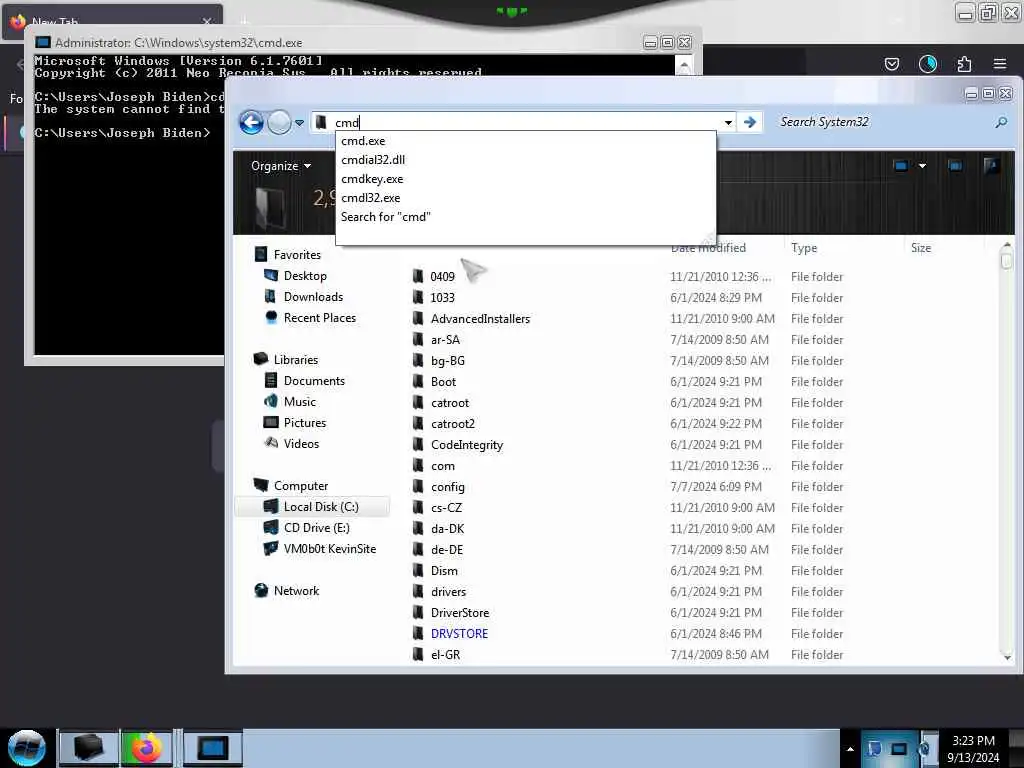Select the Boot folder icon
The height and width of the screenshot is (768, 1024).
pos(418,381)
